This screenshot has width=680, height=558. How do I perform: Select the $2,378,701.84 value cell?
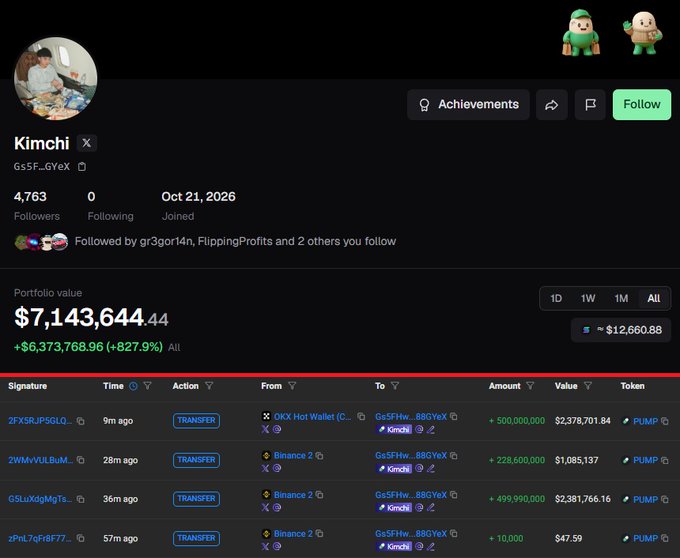pyautogui.click(x=582, y=421)
